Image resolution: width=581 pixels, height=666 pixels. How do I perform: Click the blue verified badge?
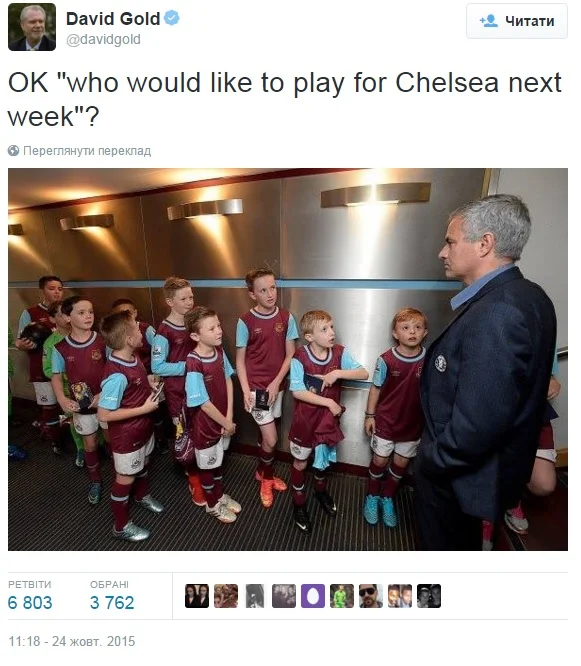[x=172, y=18]
